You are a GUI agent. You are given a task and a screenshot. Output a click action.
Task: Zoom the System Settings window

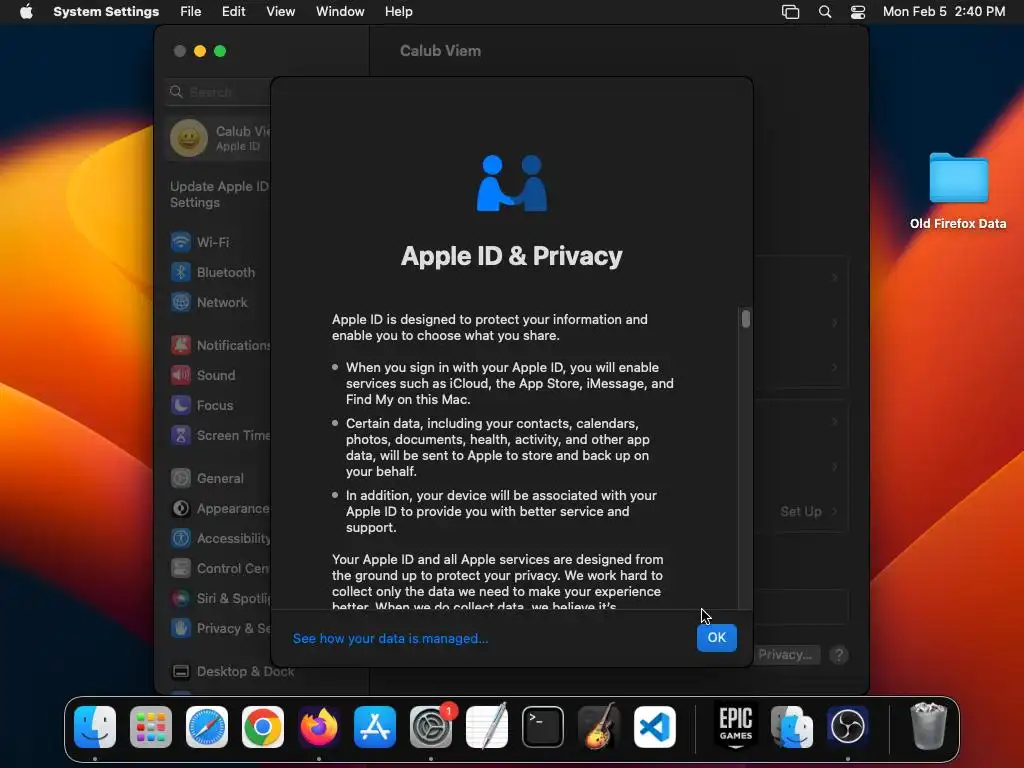point(220,51)
